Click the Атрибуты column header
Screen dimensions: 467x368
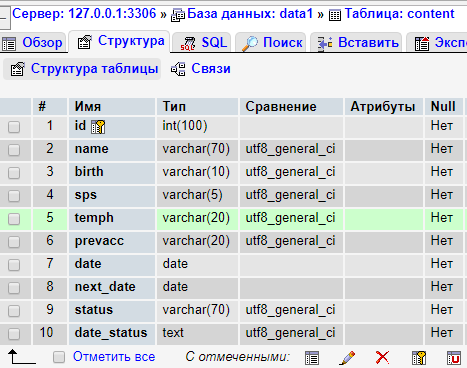pos(383,107)
